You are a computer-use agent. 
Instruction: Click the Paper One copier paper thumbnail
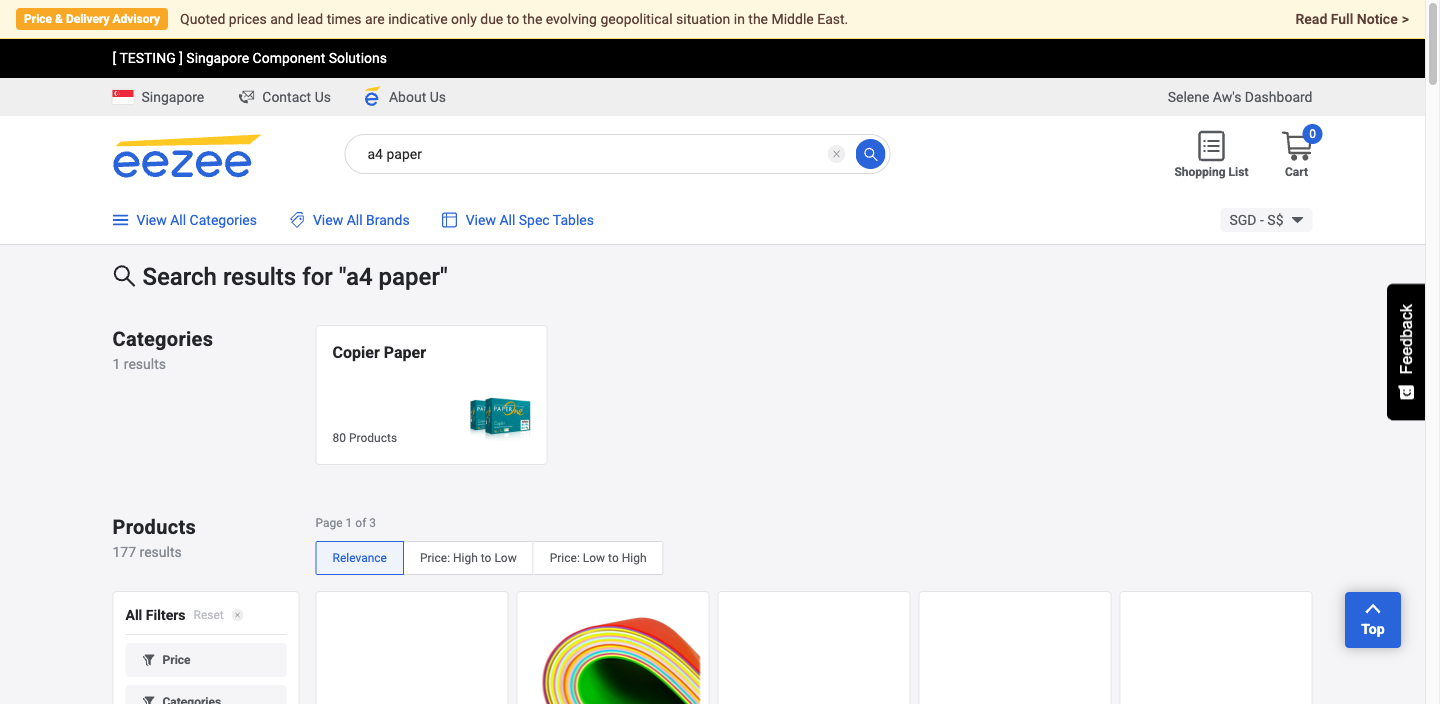[500, 417]
